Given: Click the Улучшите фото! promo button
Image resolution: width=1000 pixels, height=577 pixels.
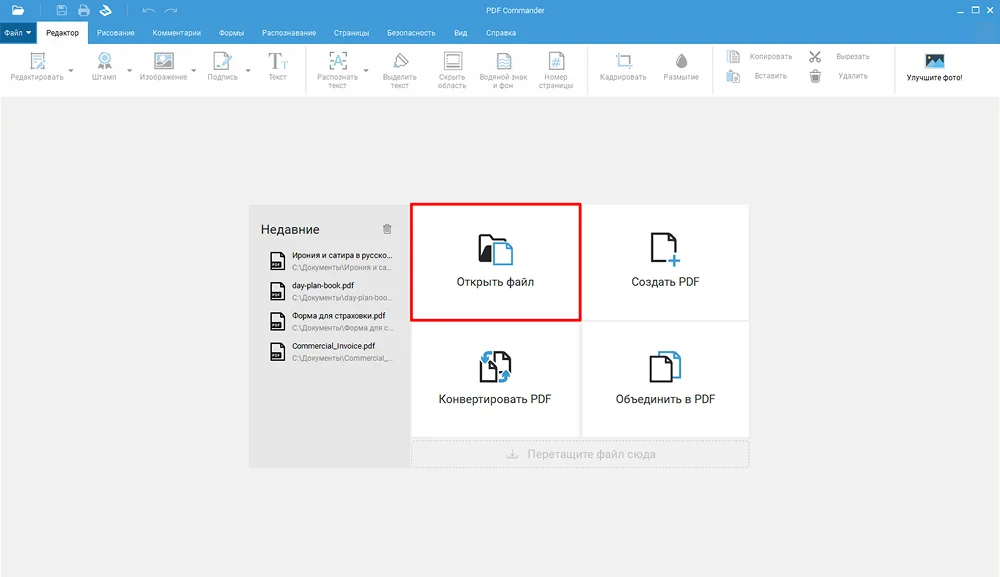Looking at the screenshot, I should click(934, 68).
